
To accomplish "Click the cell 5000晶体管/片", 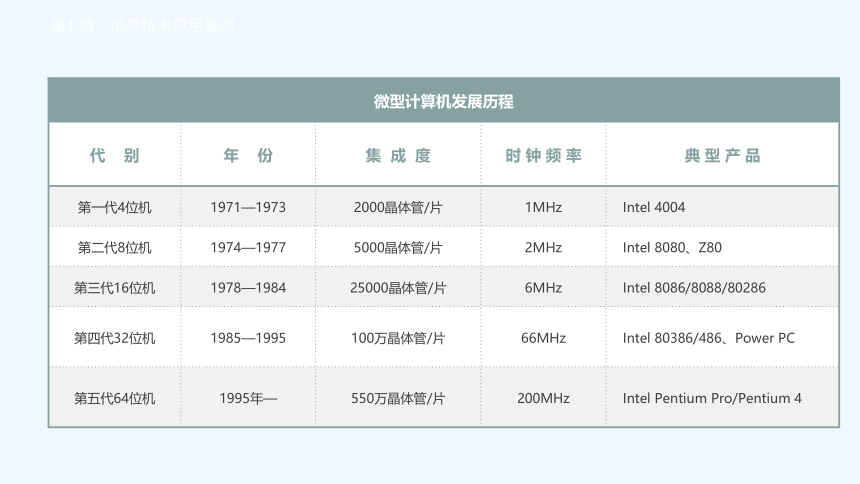I will (398, 247).
